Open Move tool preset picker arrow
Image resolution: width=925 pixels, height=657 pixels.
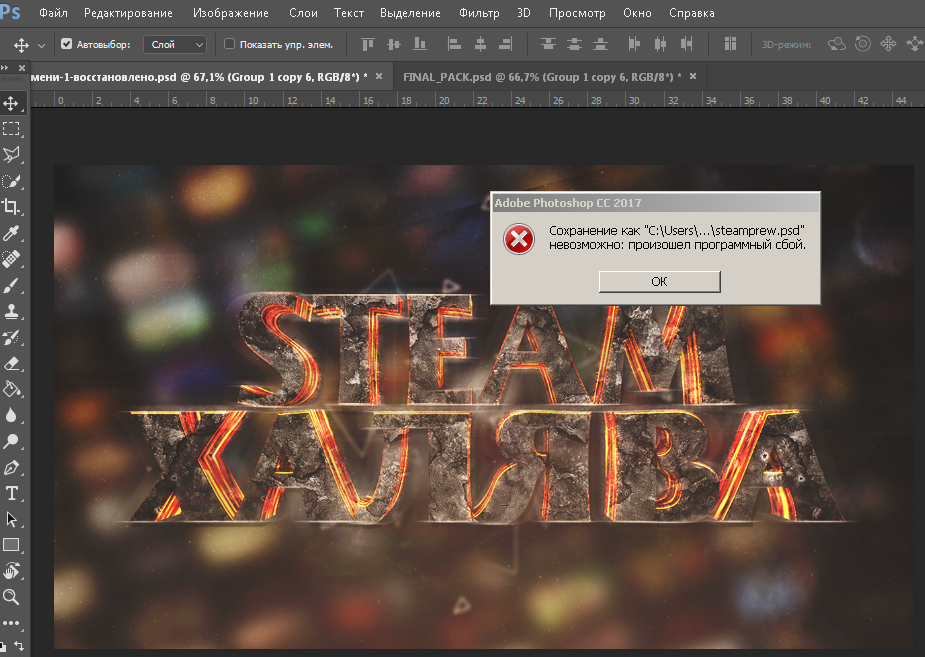[41, 45]
